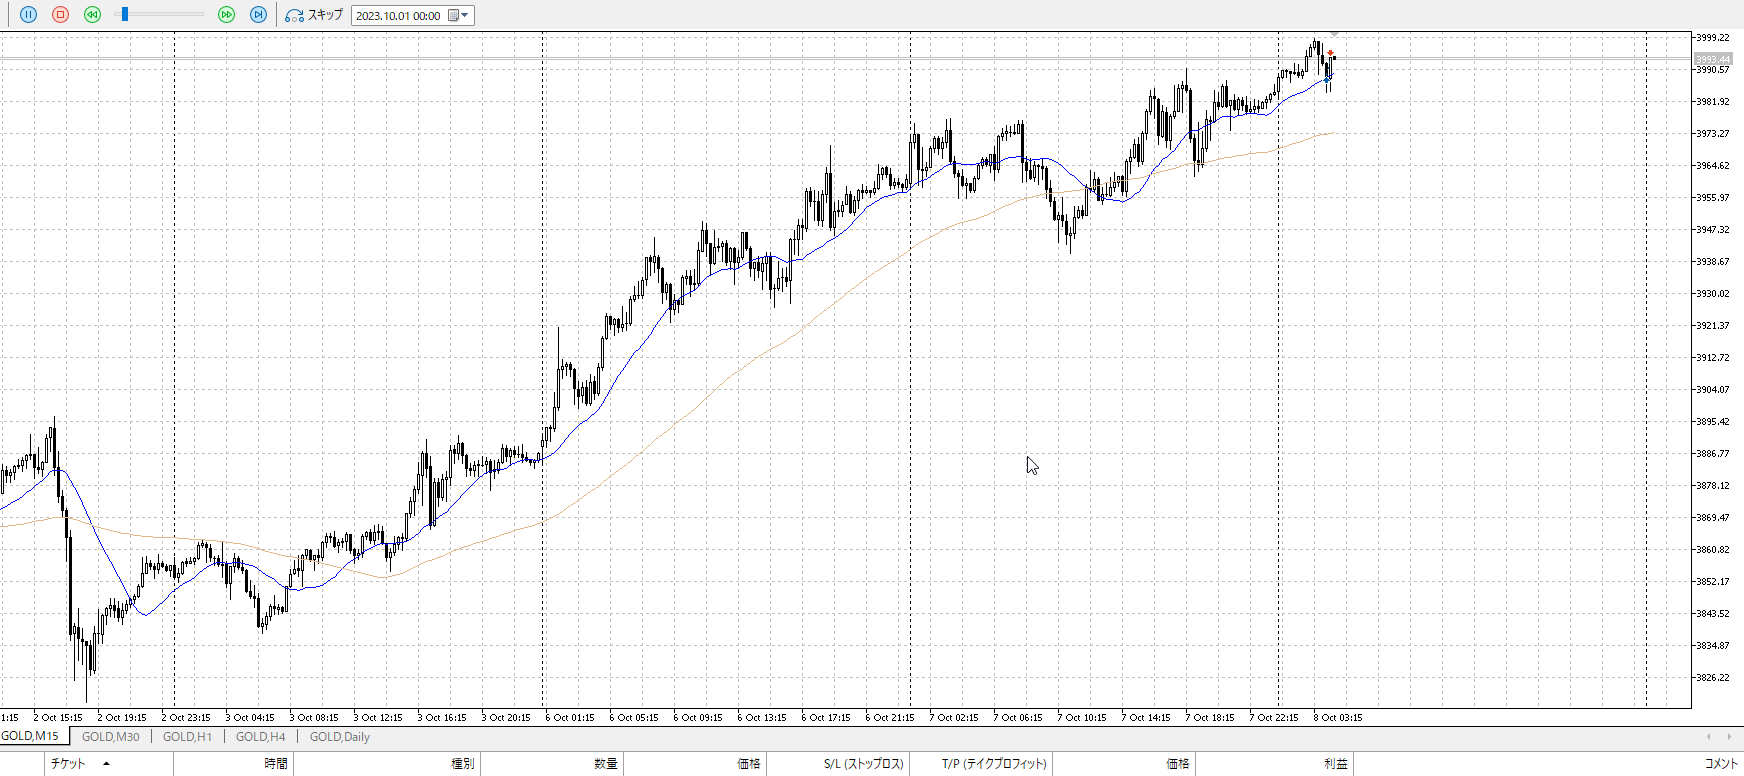Click the スキップ skip button
This screenshot has height=776, width=1744.
point(314,15)
